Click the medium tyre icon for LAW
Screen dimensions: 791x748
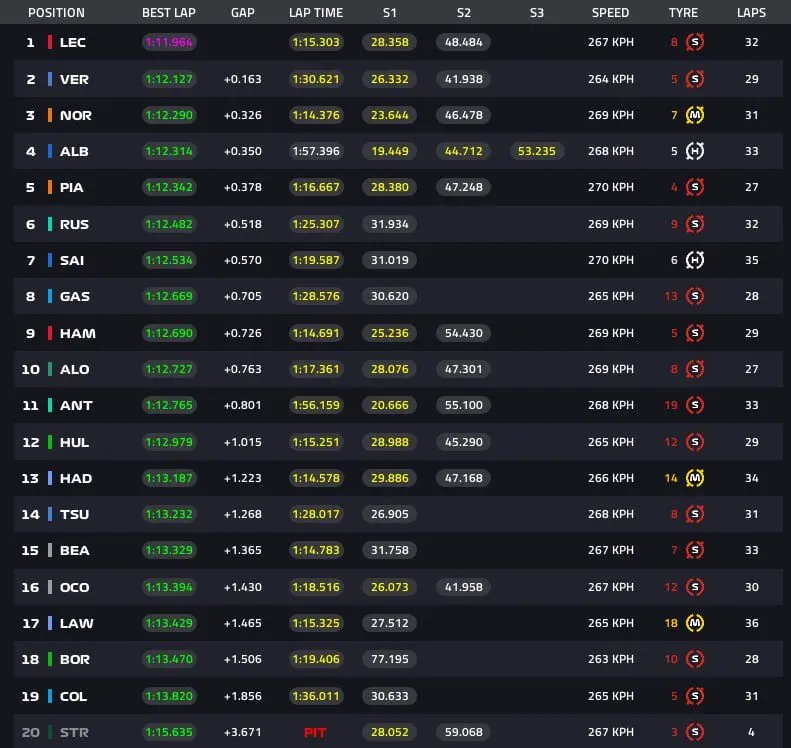click(x=695, y=623)
